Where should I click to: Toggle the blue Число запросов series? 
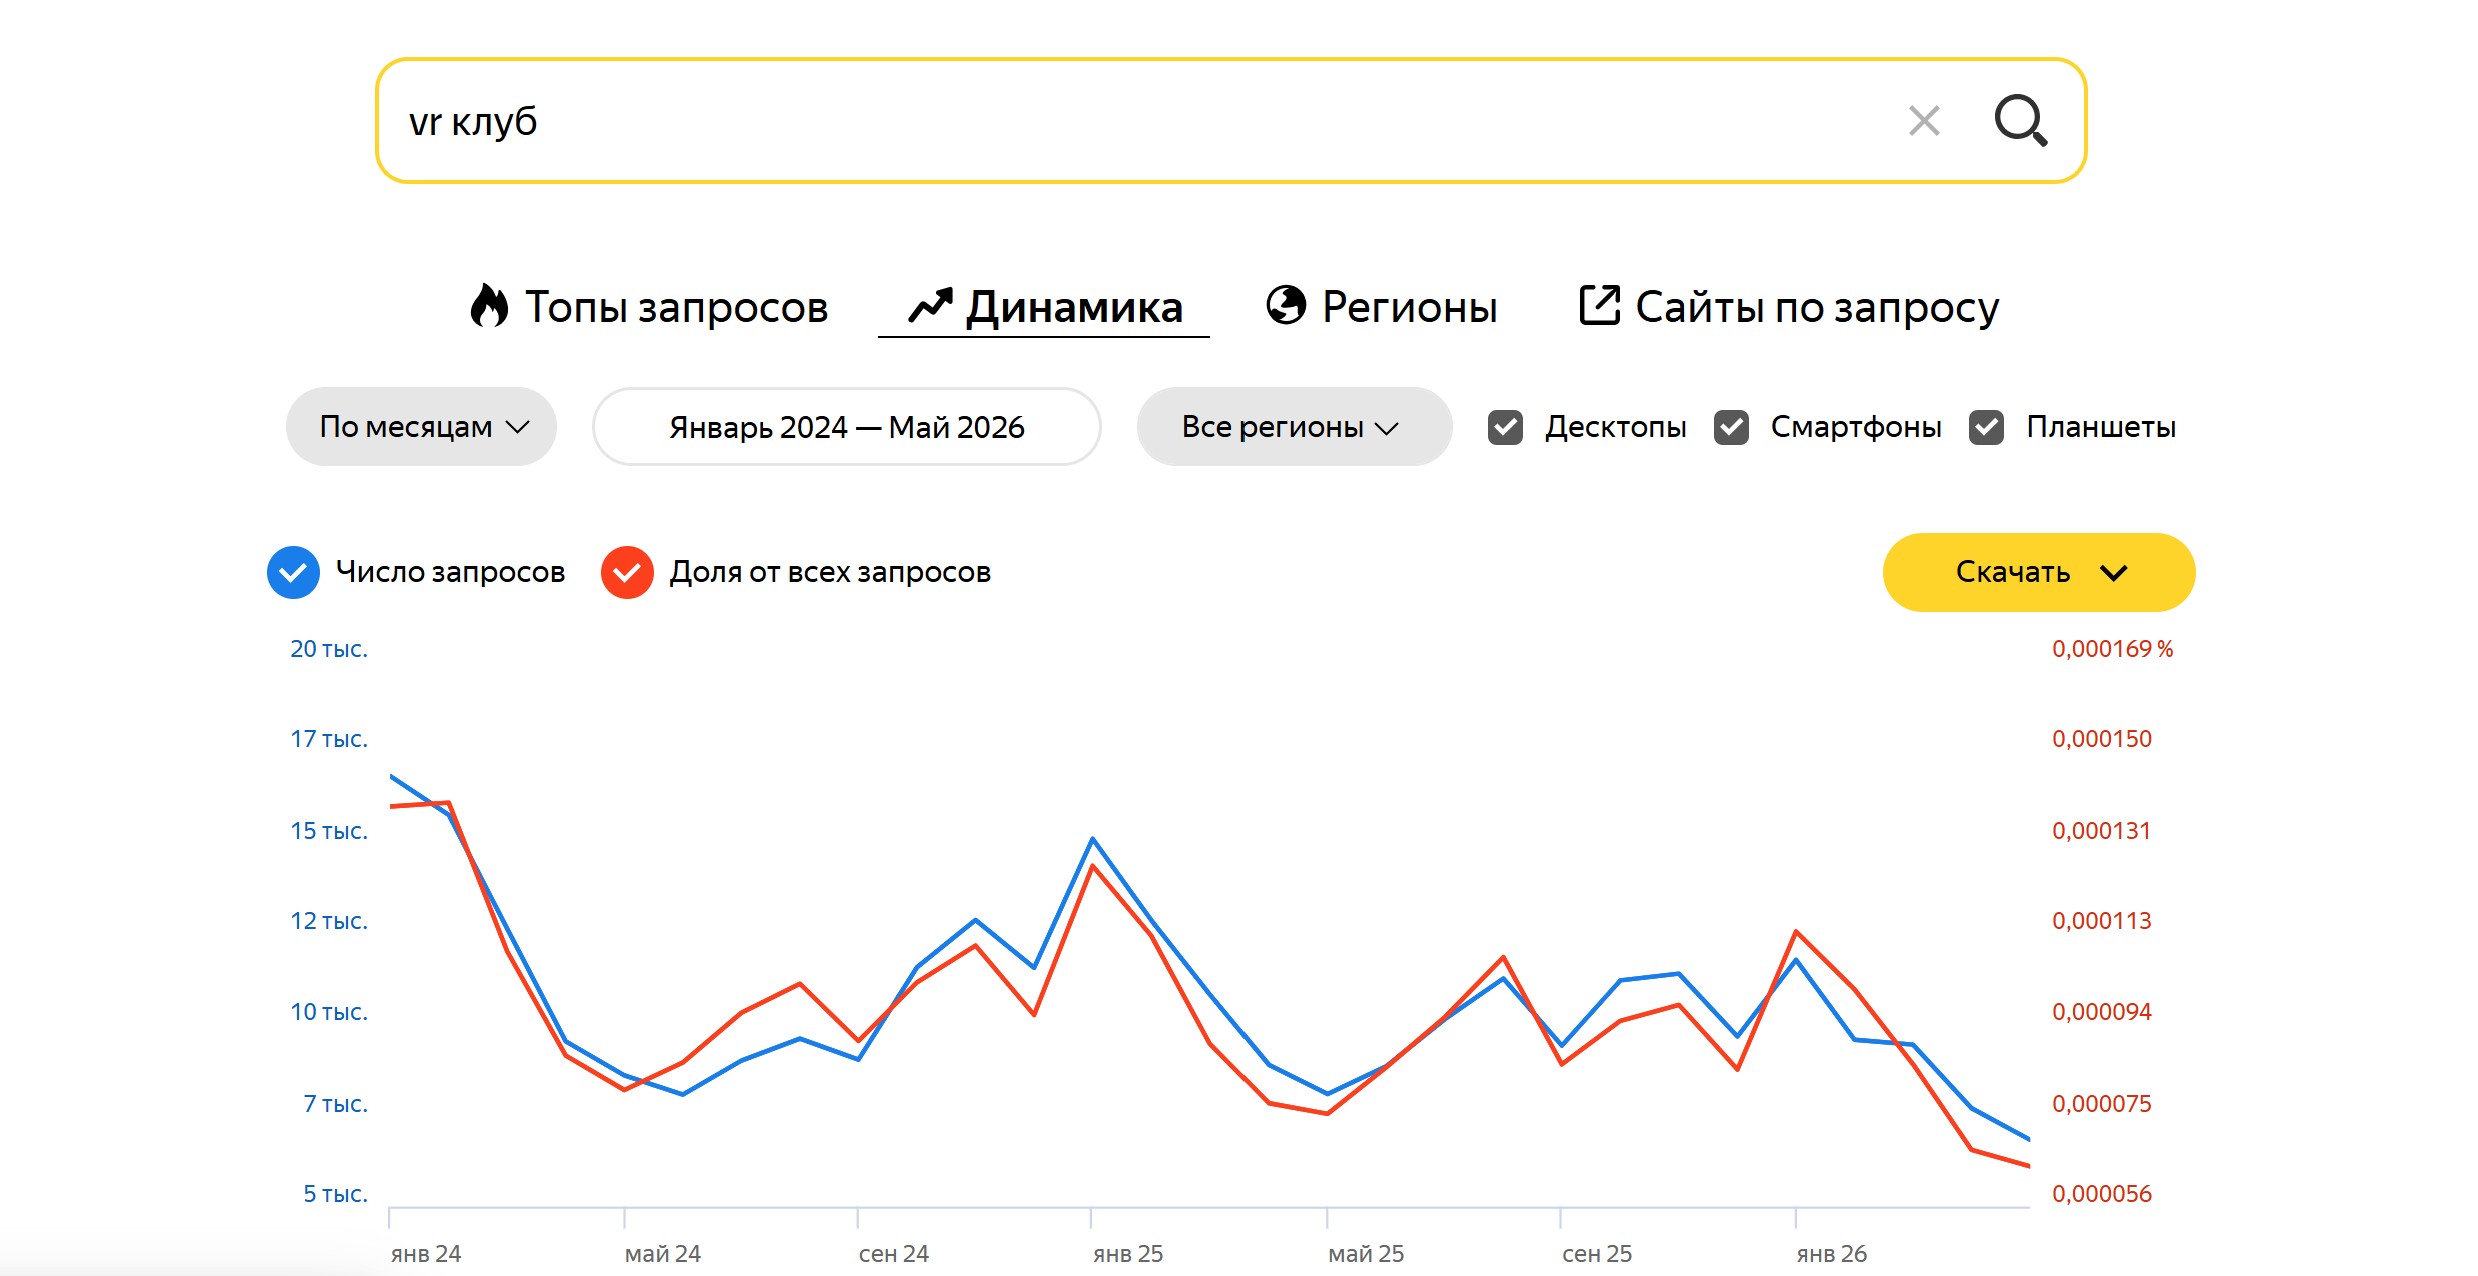293,572
